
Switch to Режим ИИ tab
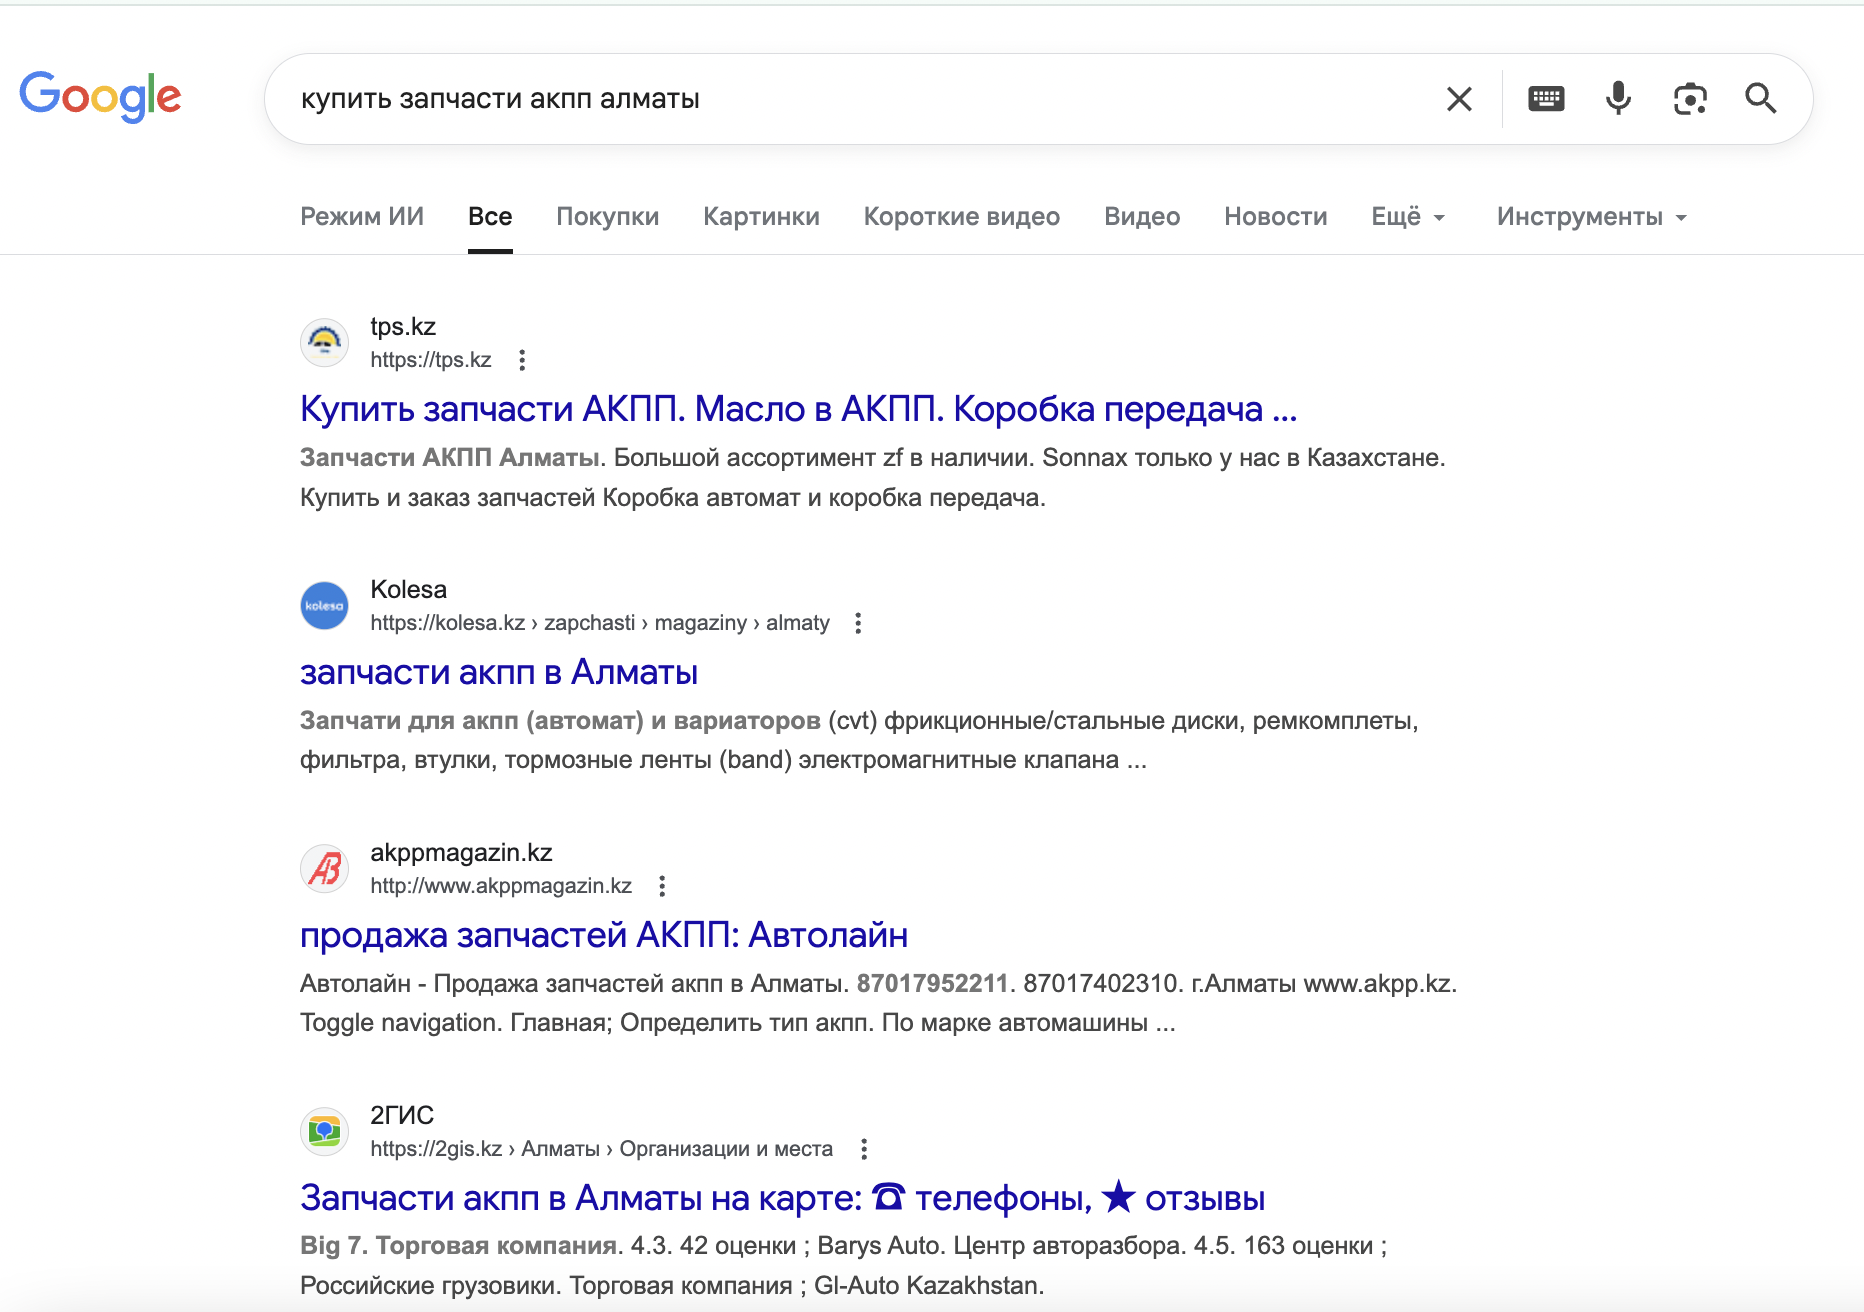(362, 217)
